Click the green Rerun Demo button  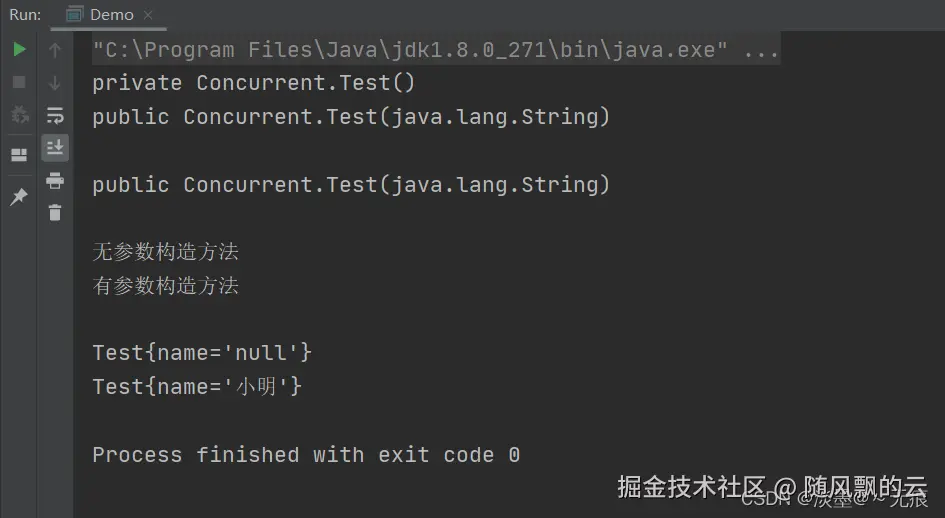[19, 49]
